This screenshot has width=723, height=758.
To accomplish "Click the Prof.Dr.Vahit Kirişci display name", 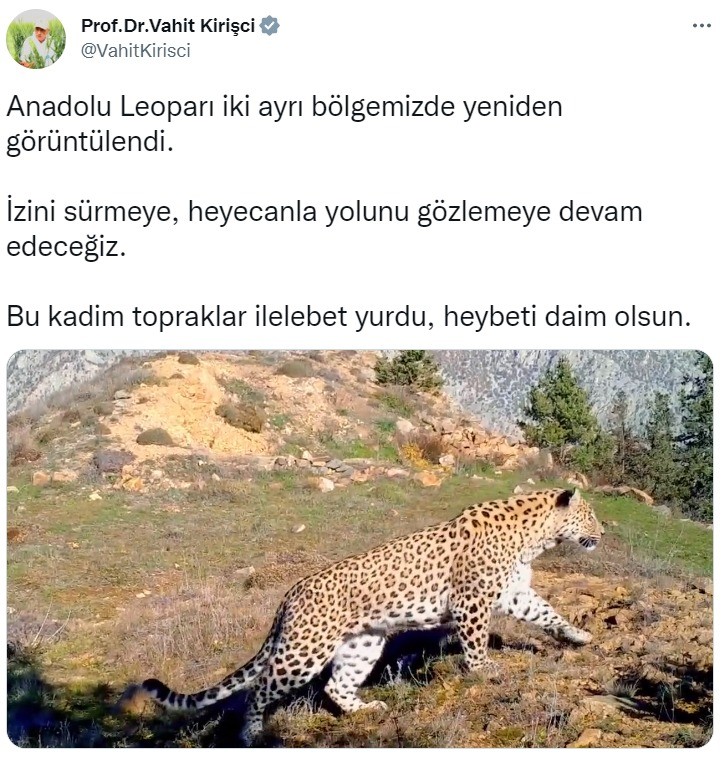I will tap(168, 26).
